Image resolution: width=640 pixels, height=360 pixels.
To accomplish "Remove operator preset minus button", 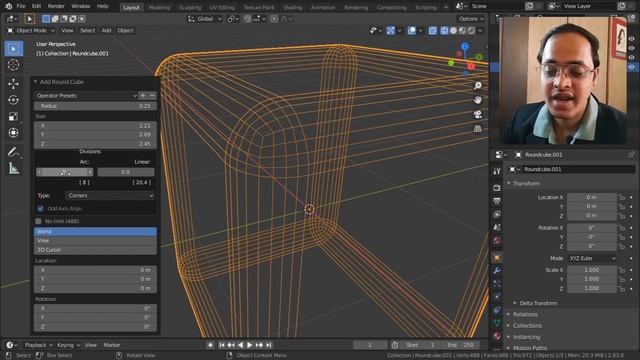I will click(x=152, y=96).
